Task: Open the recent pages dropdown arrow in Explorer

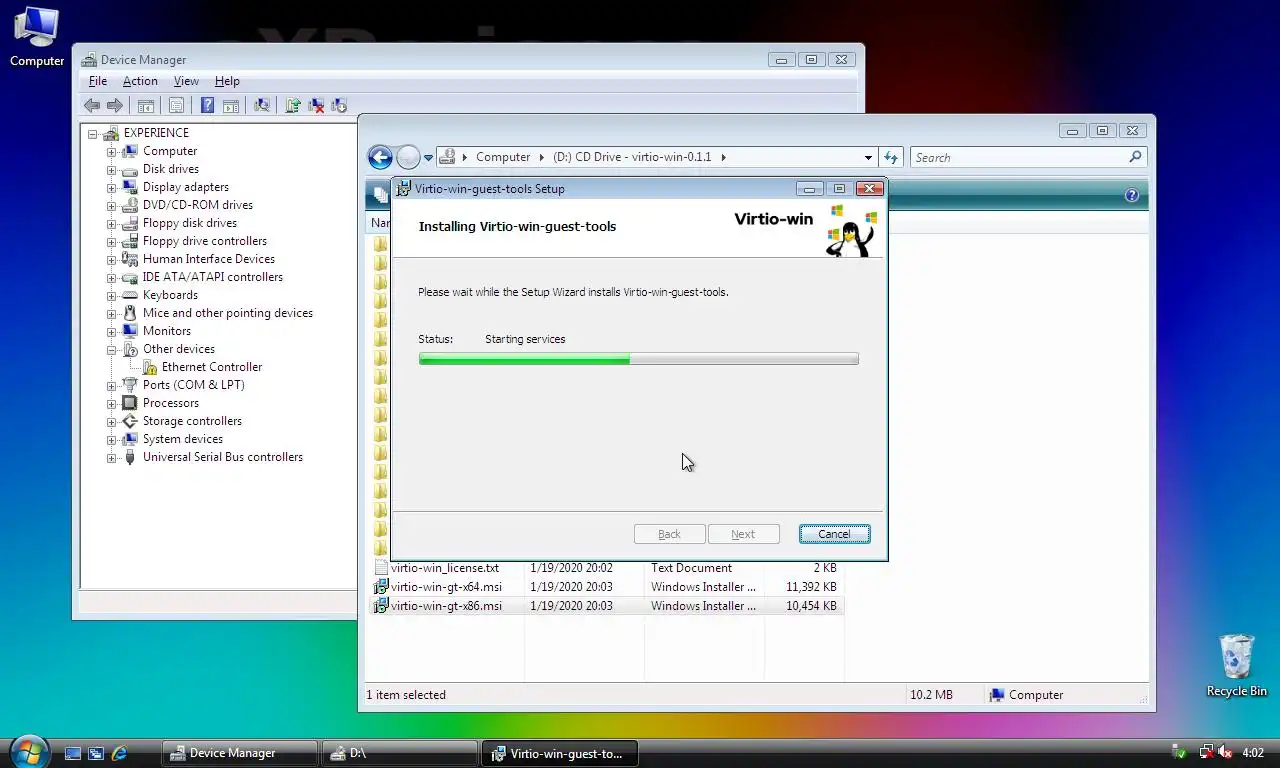Action: (x=428, y=158)
